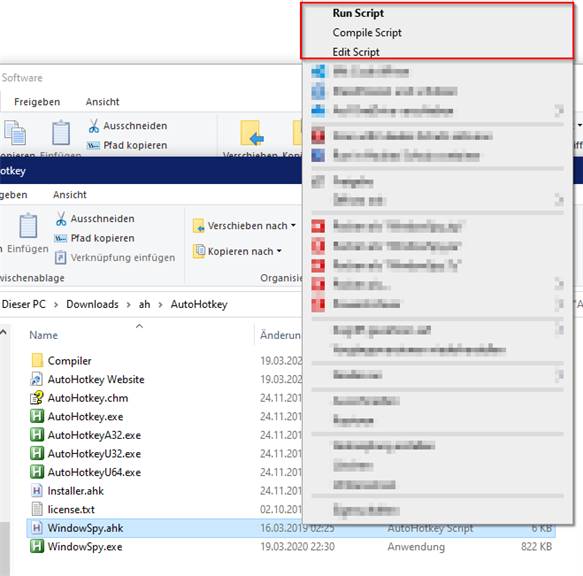Sort files by the Name column header
Viewport: 583px width, 576px height.
[x=44, y=335]
